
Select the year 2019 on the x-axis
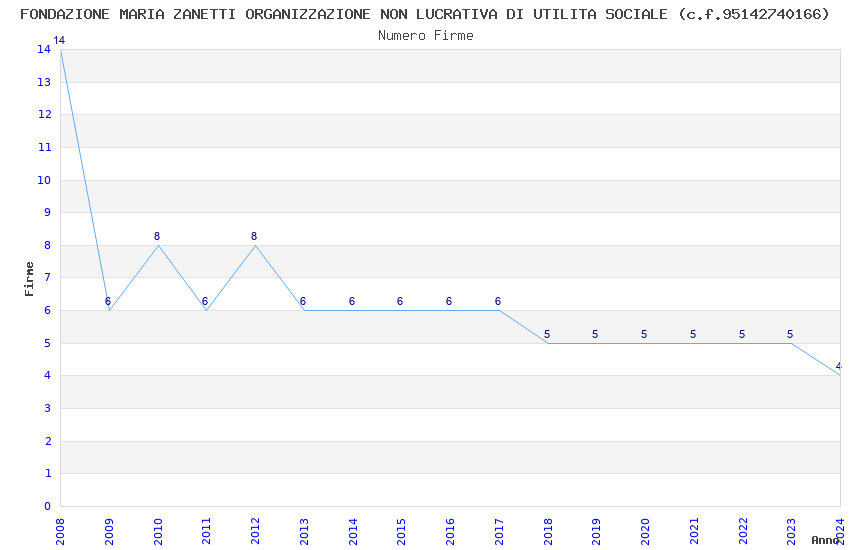pyautogui.click(x=596, y=531)
